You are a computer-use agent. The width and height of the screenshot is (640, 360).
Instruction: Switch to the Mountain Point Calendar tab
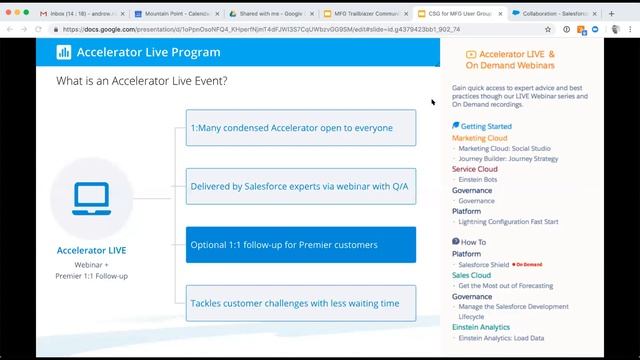[x=176, y=13]
